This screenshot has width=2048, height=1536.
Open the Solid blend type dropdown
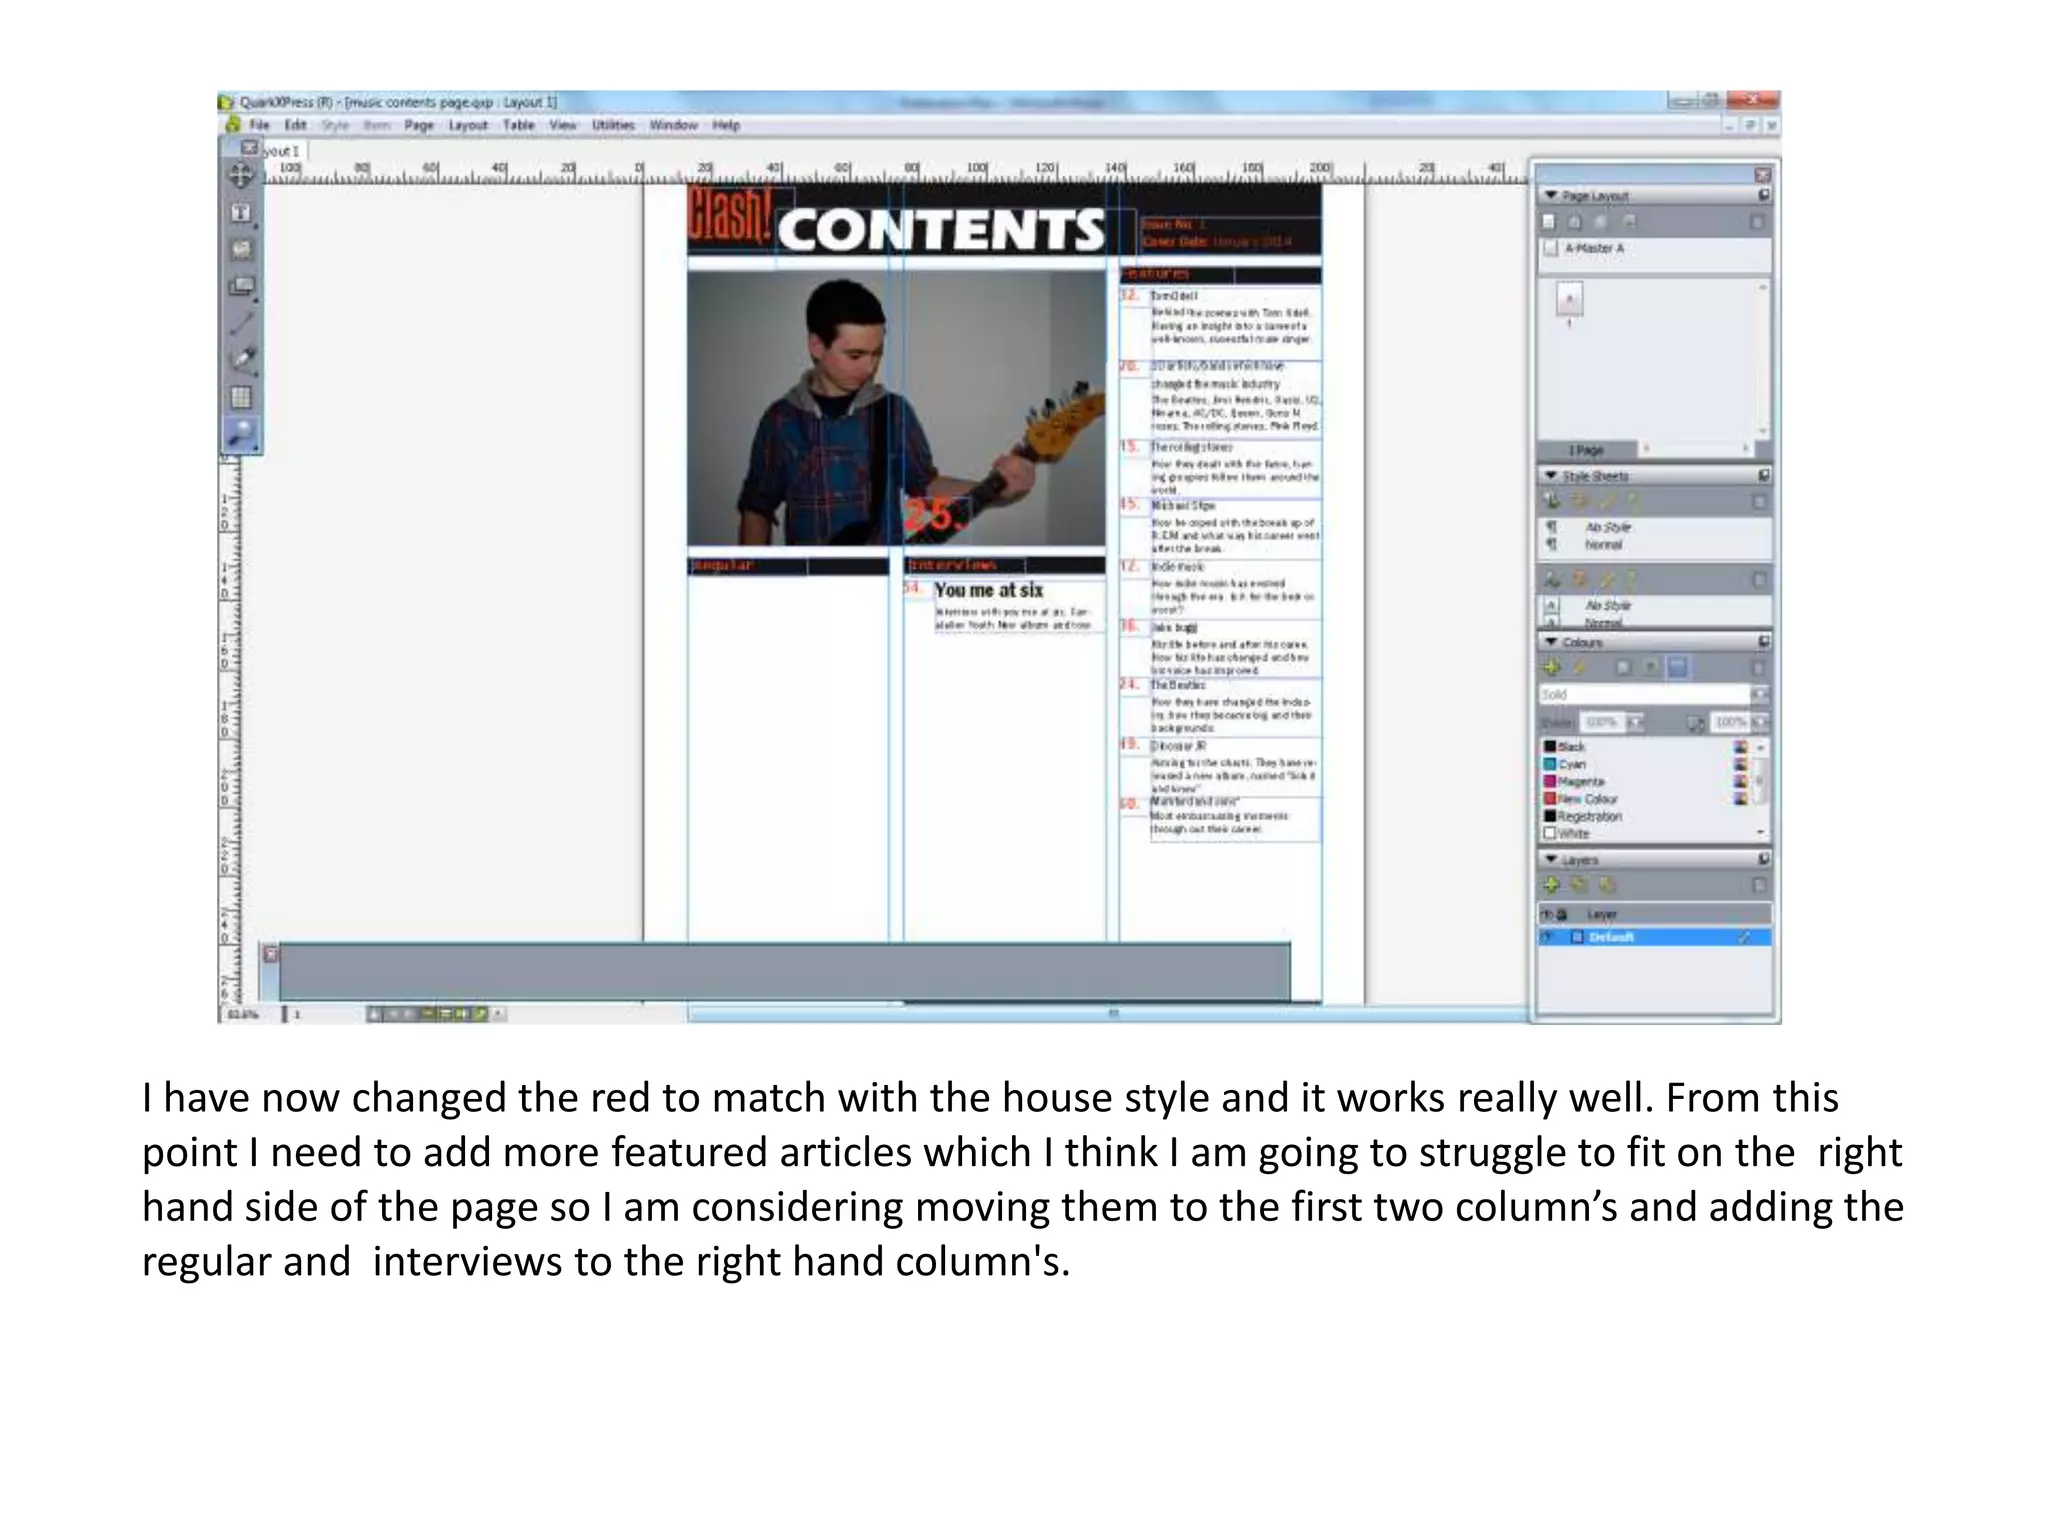tap(1760, 694)
